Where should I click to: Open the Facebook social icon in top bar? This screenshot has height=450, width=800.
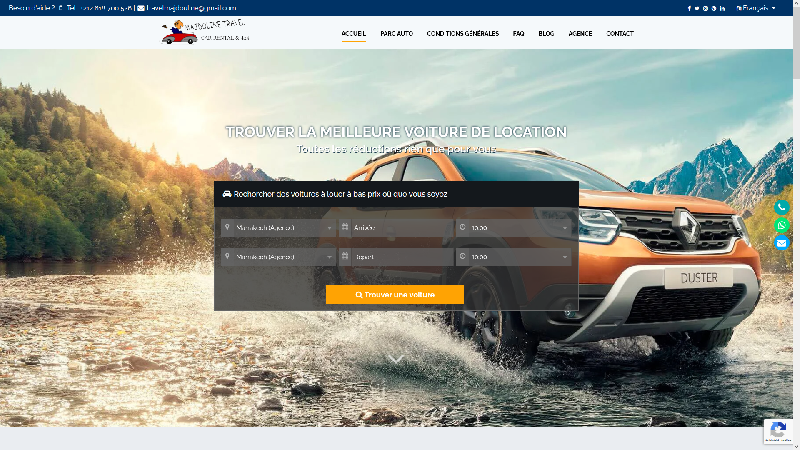[689, 8]
